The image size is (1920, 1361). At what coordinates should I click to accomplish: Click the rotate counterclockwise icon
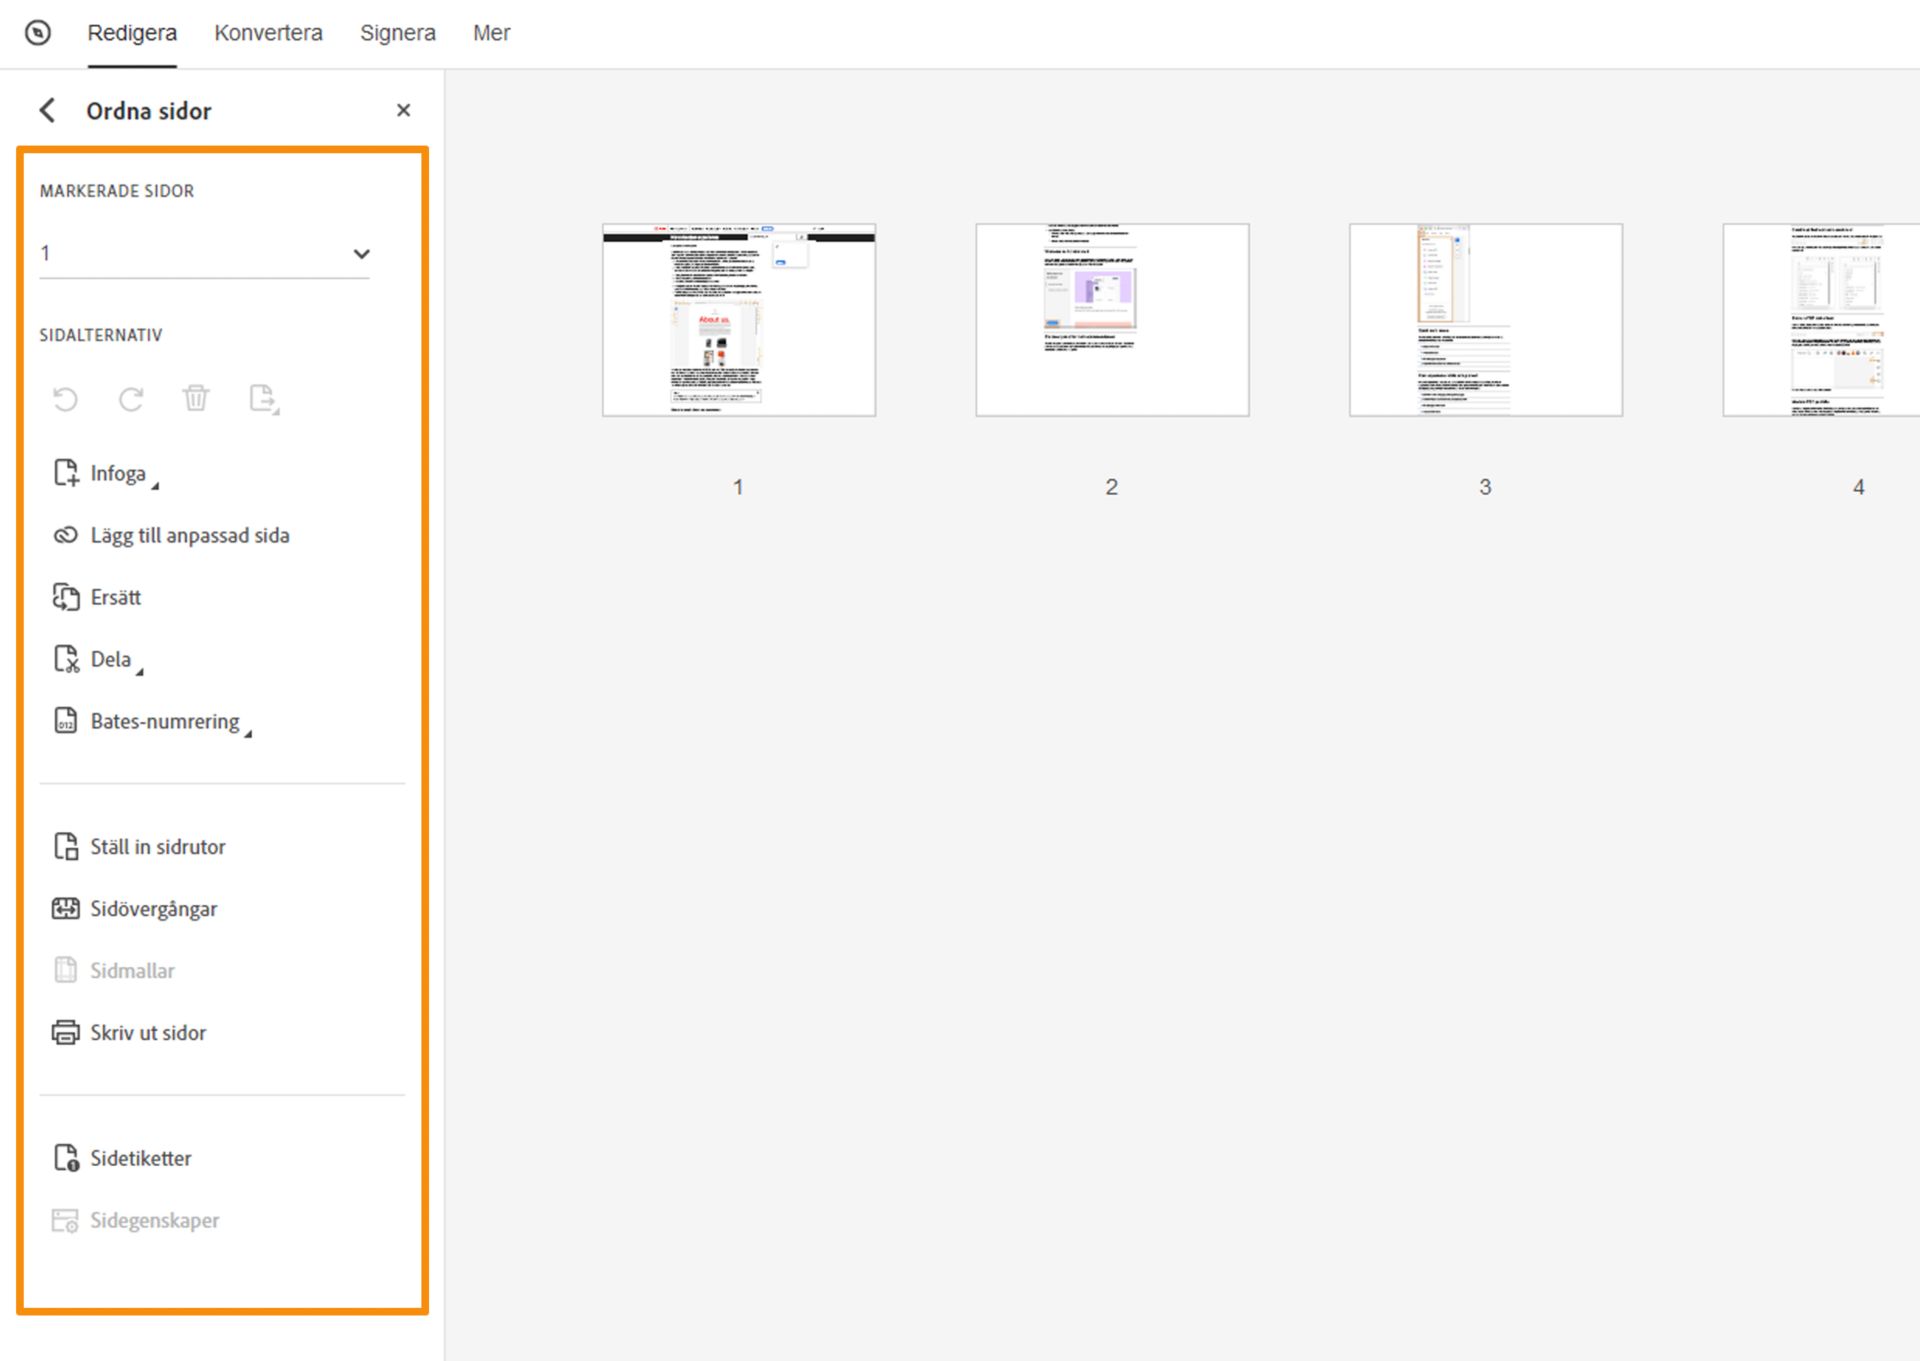tap(65, 399)
